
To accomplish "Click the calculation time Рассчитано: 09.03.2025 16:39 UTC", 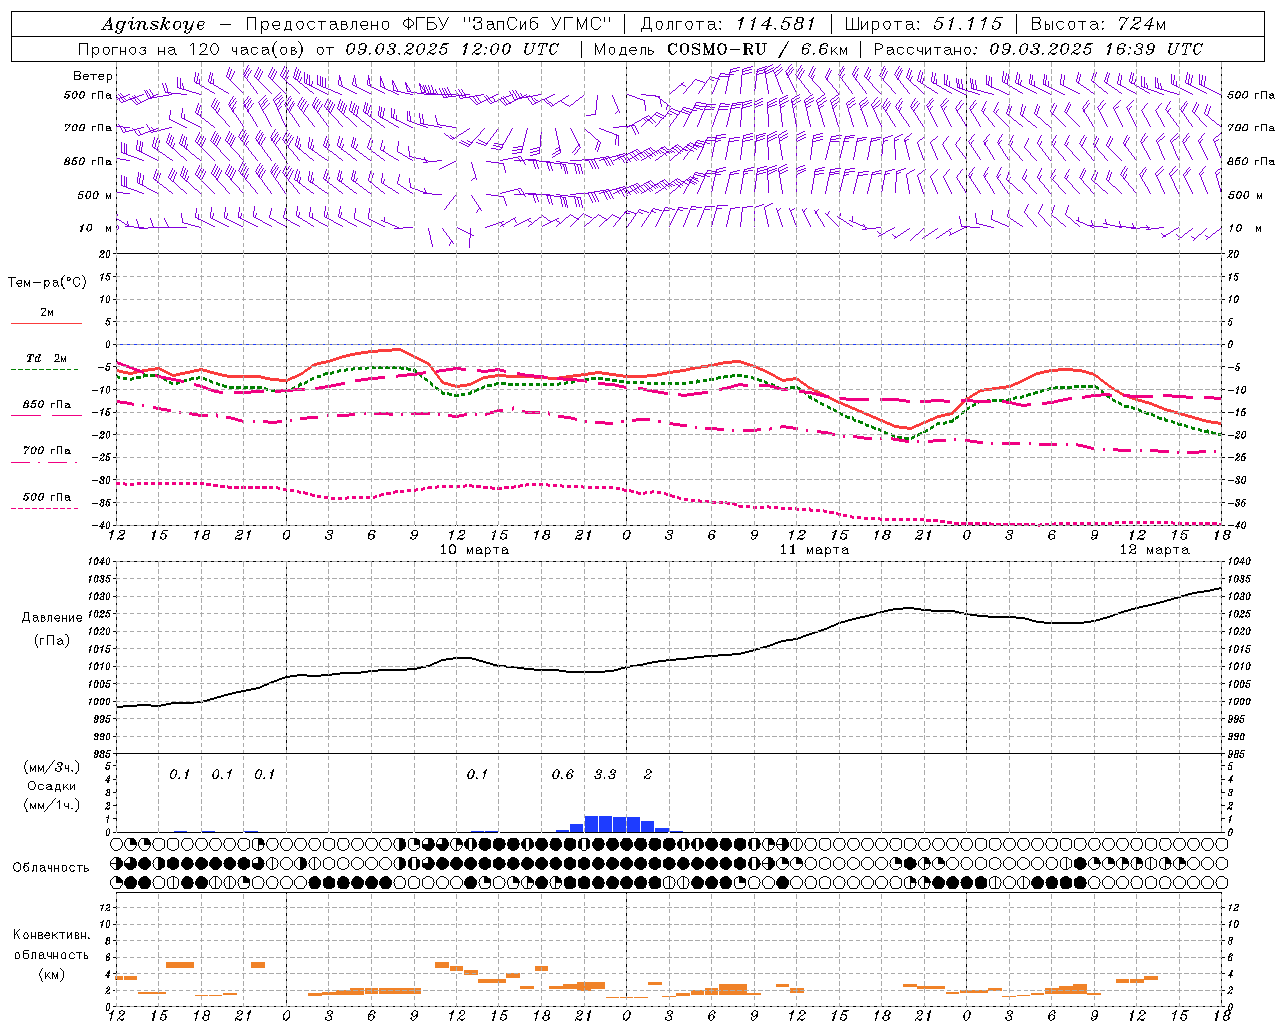I will coord(1038,49).
